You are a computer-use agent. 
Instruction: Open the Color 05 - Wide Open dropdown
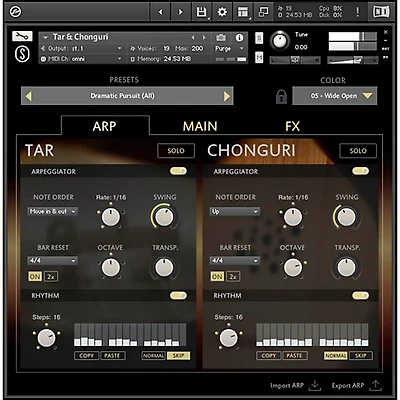pyautogui.click(x=335, y=96)
